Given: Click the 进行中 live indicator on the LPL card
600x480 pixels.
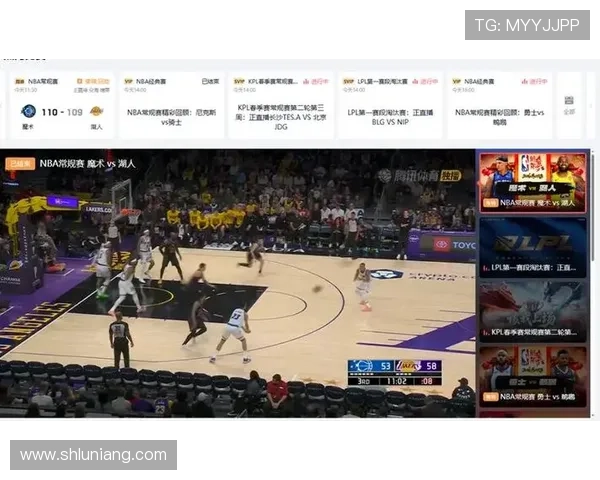Looking at the screenshot, I should point(426,82).
